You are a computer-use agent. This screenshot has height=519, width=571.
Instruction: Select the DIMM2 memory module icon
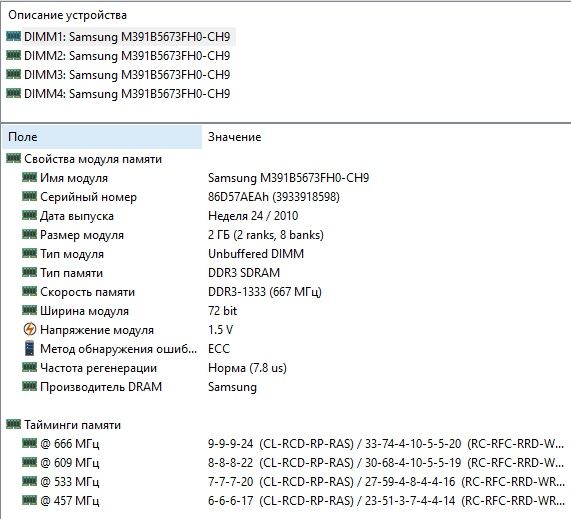[x=13, y=55]
